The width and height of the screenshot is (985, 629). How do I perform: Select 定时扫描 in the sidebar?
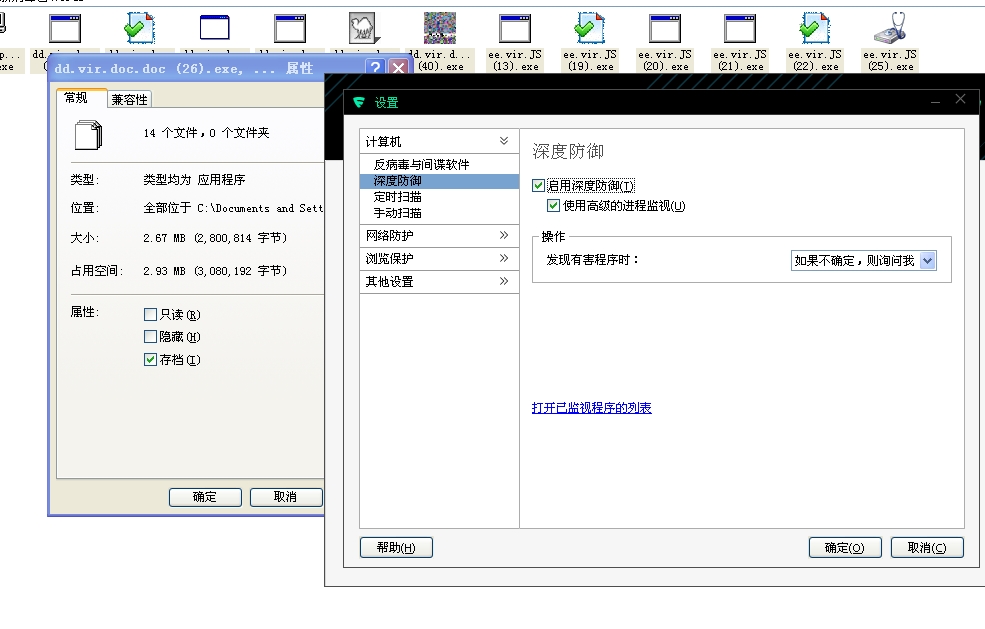click(398, 197)
